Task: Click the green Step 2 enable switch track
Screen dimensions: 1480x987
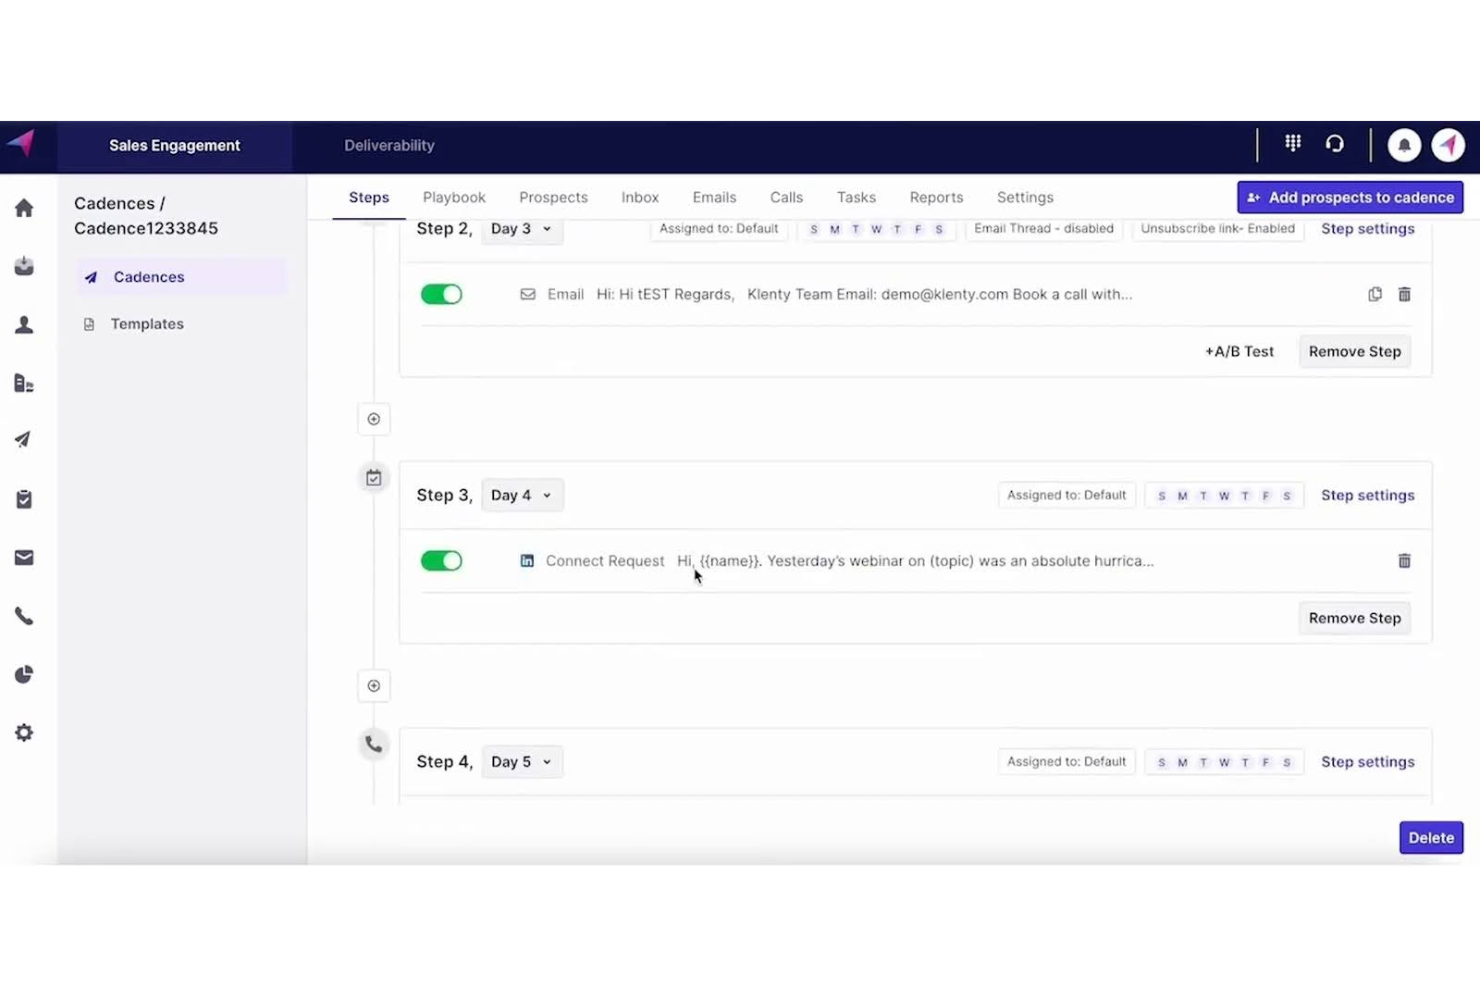Action: coord(441,293)
